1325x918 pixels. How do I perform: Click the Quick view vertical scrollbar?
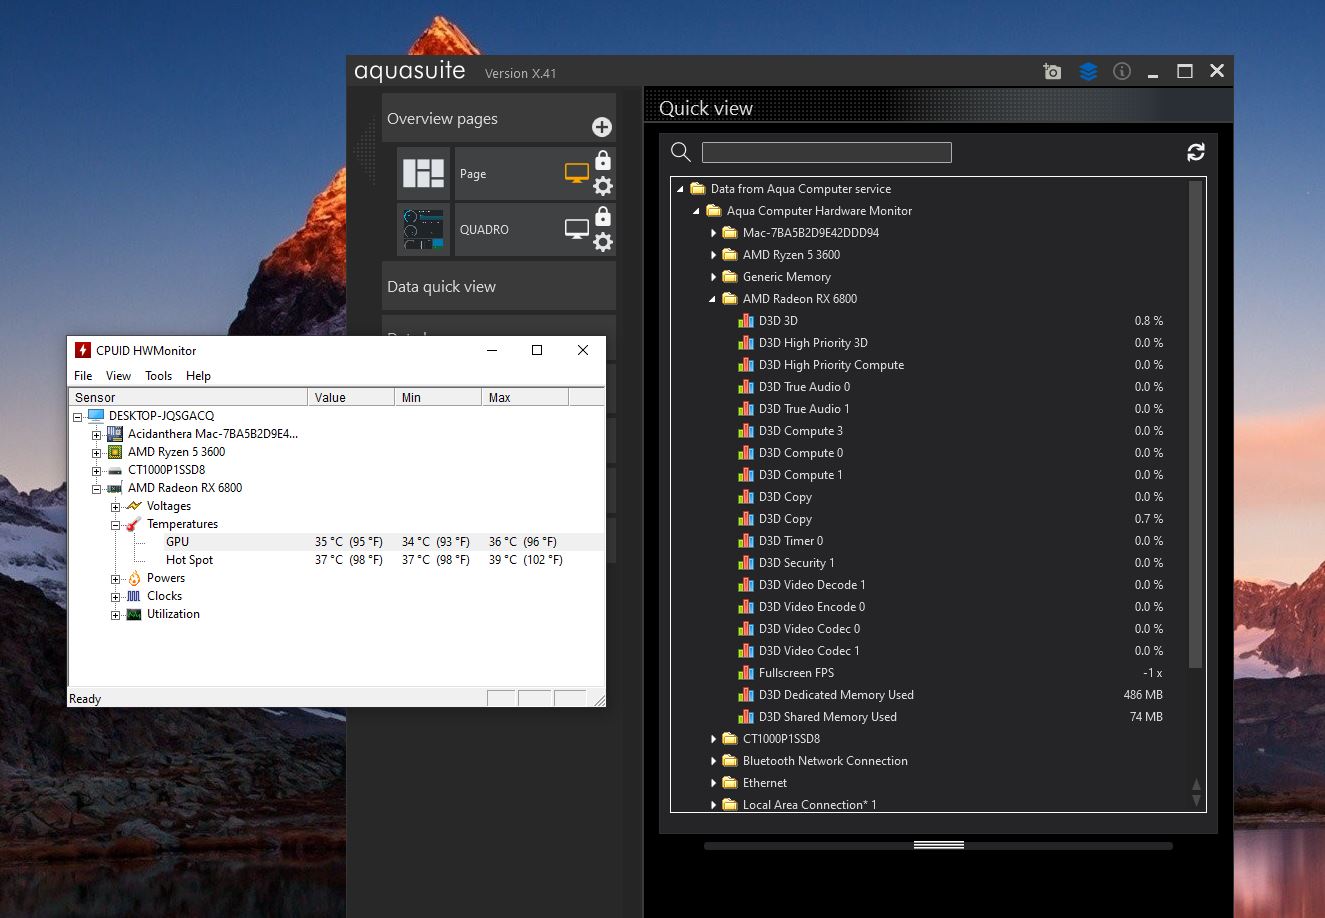click(x=1195, y=425)
